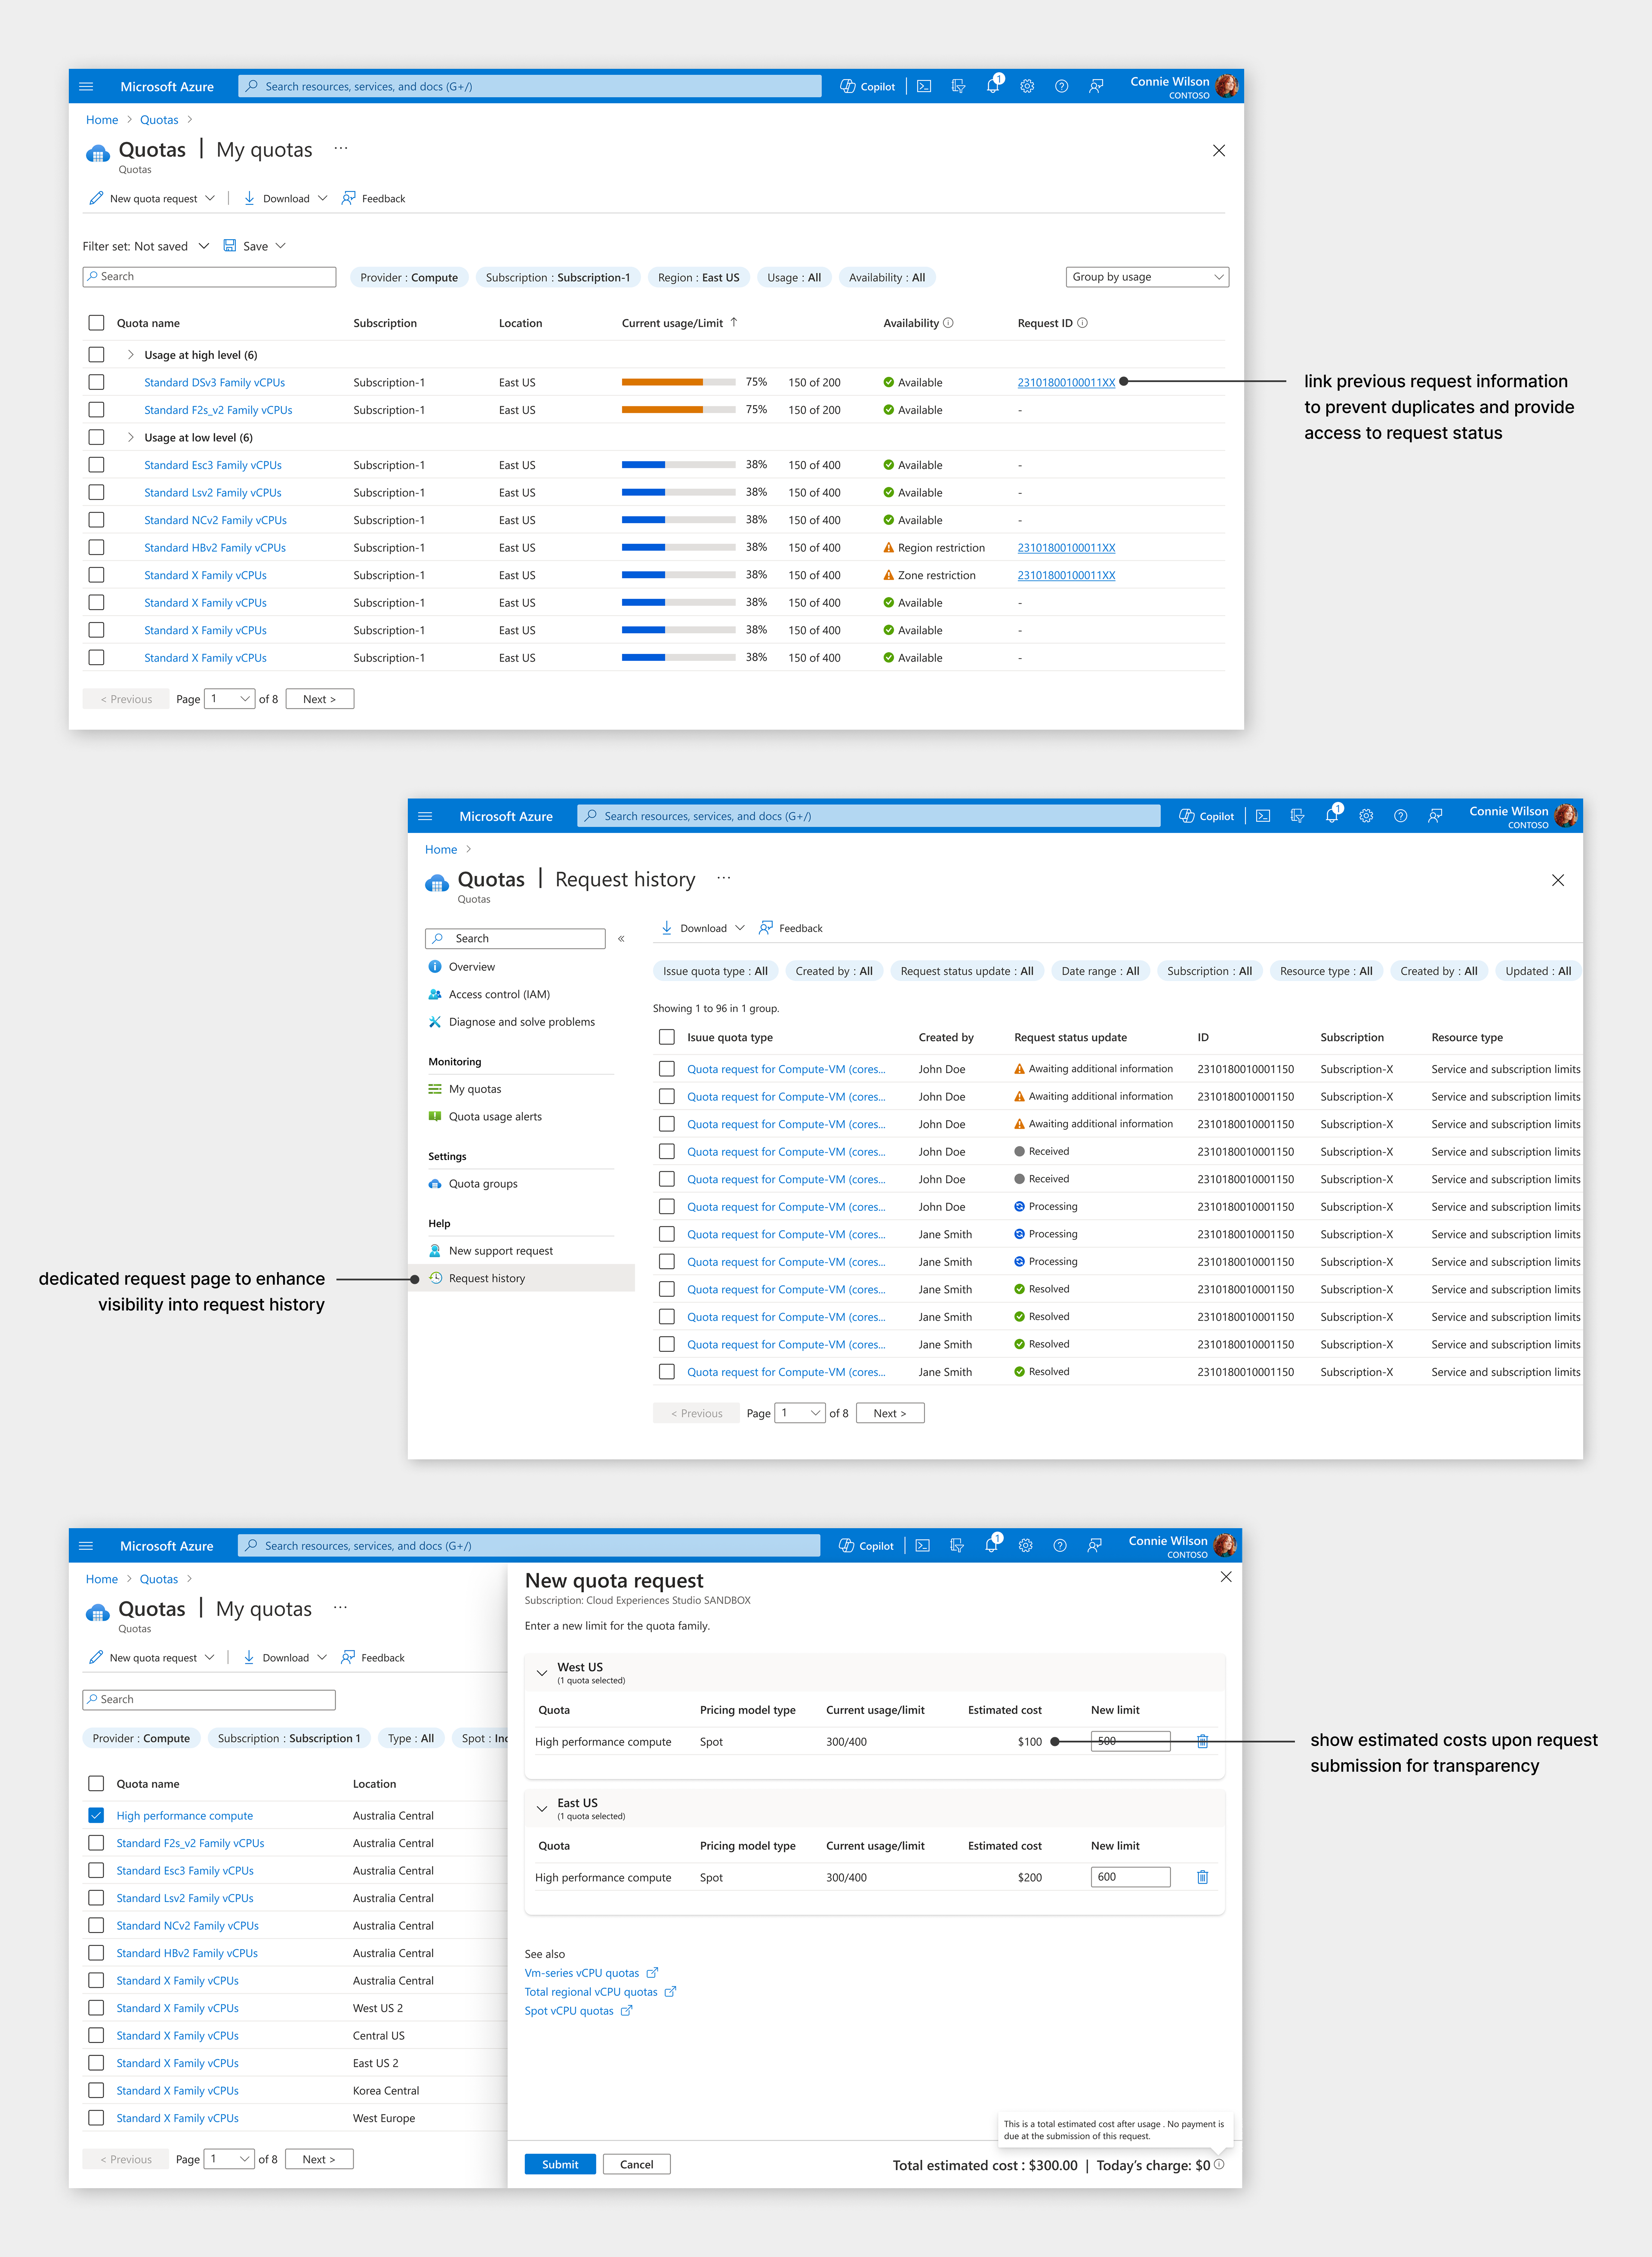Image resolution: width=1652 pixels, height=2257 pixels.
Task: Open Cloud Shell icon in Request history window
Action: 1263,816
